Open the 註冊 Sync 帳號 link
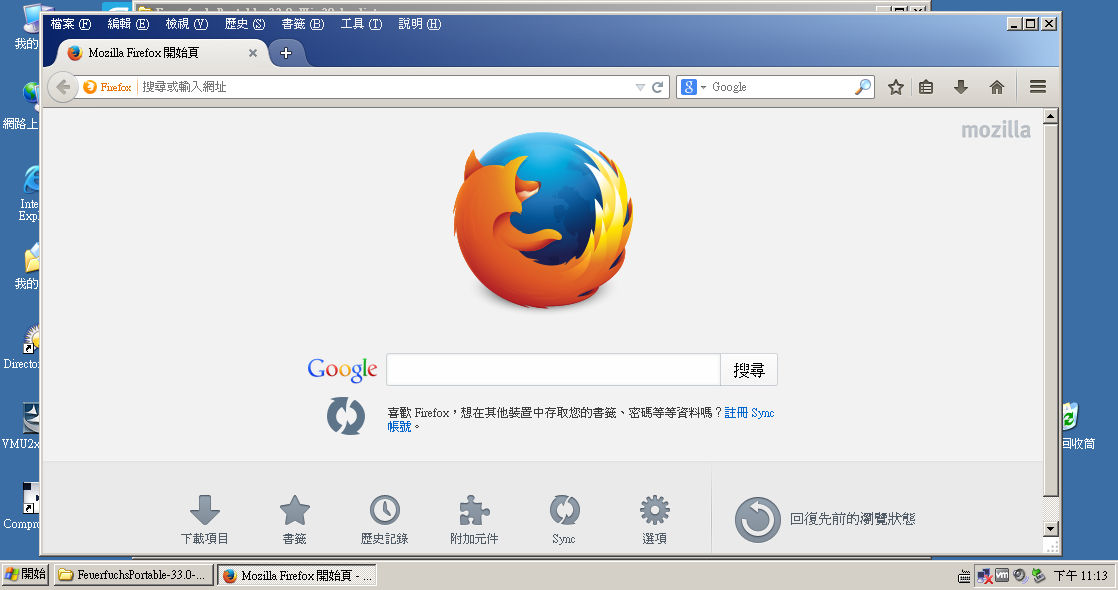Image resolution: width=1118 pixels, height=590 pixels. coord(749,413)
